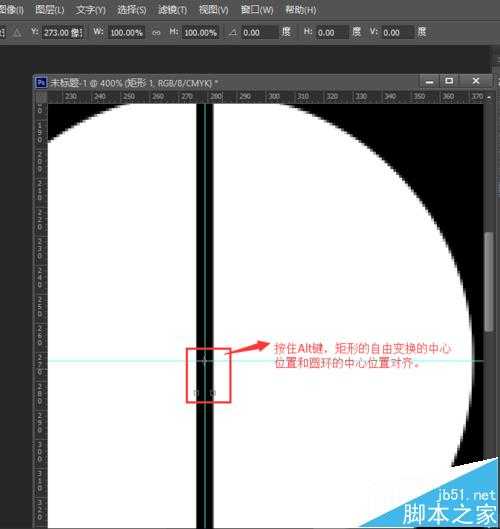Click the bottom-left transform handle of rectangle
Image resolution: width=500 pixels, height=529 pixels.
click(x=197, y=393)
